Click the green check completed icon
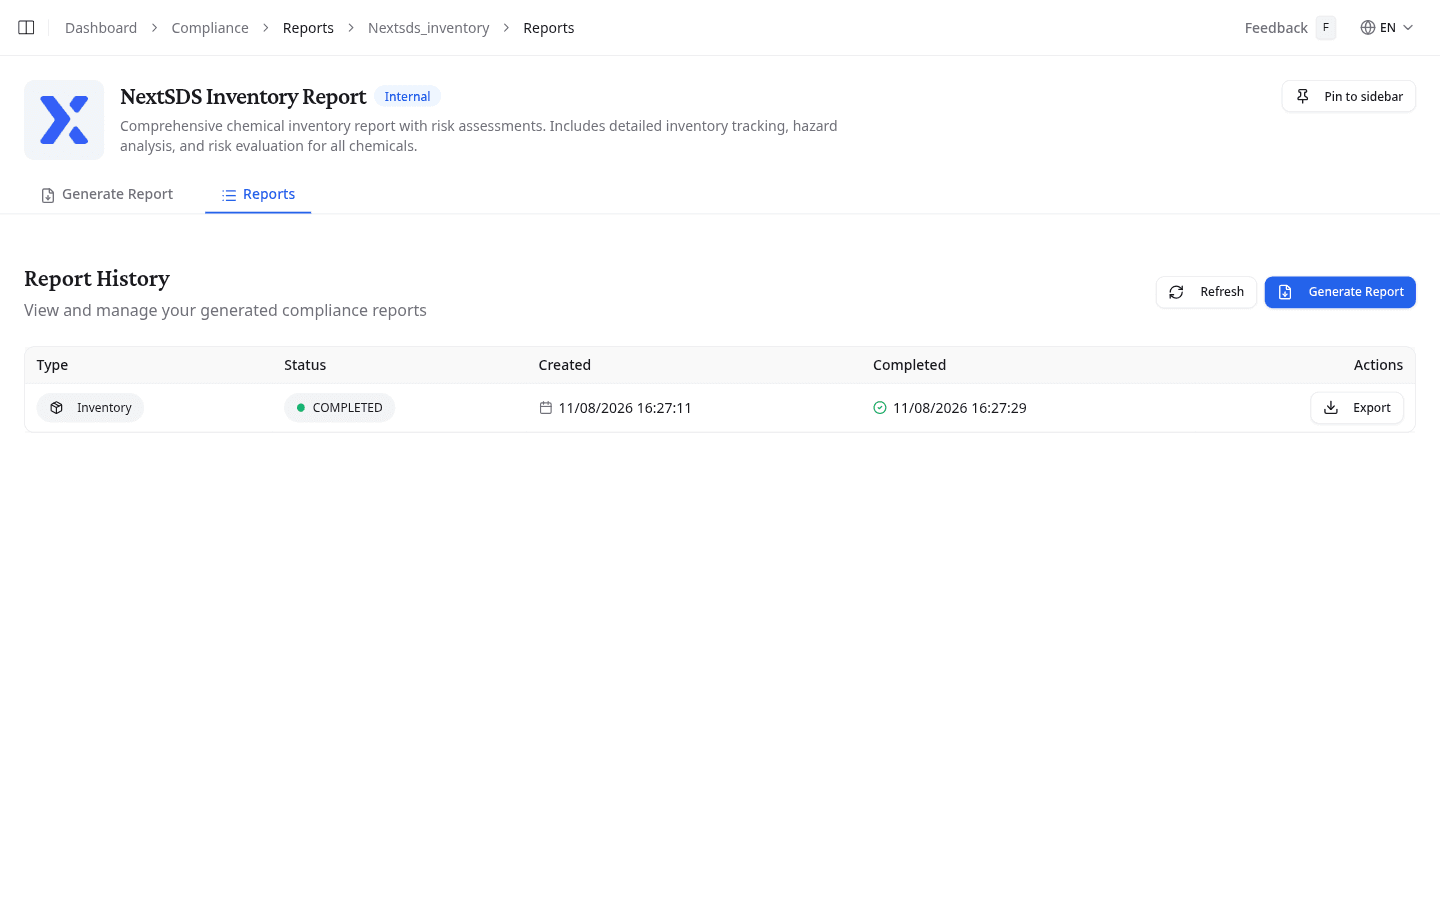Viewport: 1440px width, 900px height. click(x=880, y=408)
